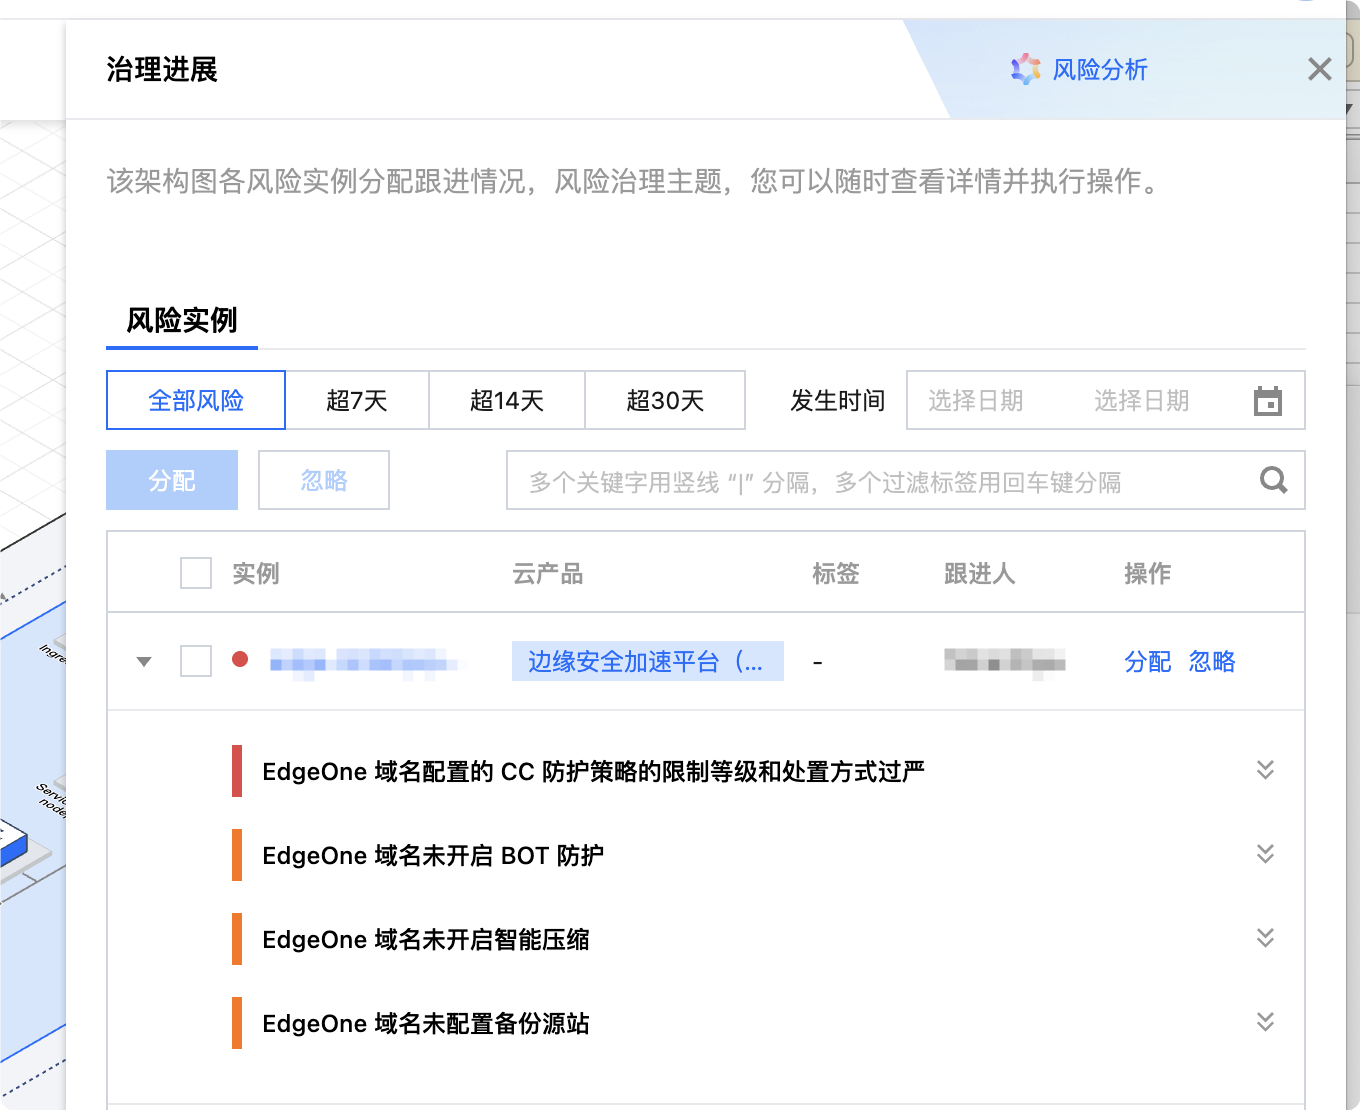This screenshot has width=1360, height=1110.
Task: Collapse the instance row triangle arrow
Action: (144, 661)
